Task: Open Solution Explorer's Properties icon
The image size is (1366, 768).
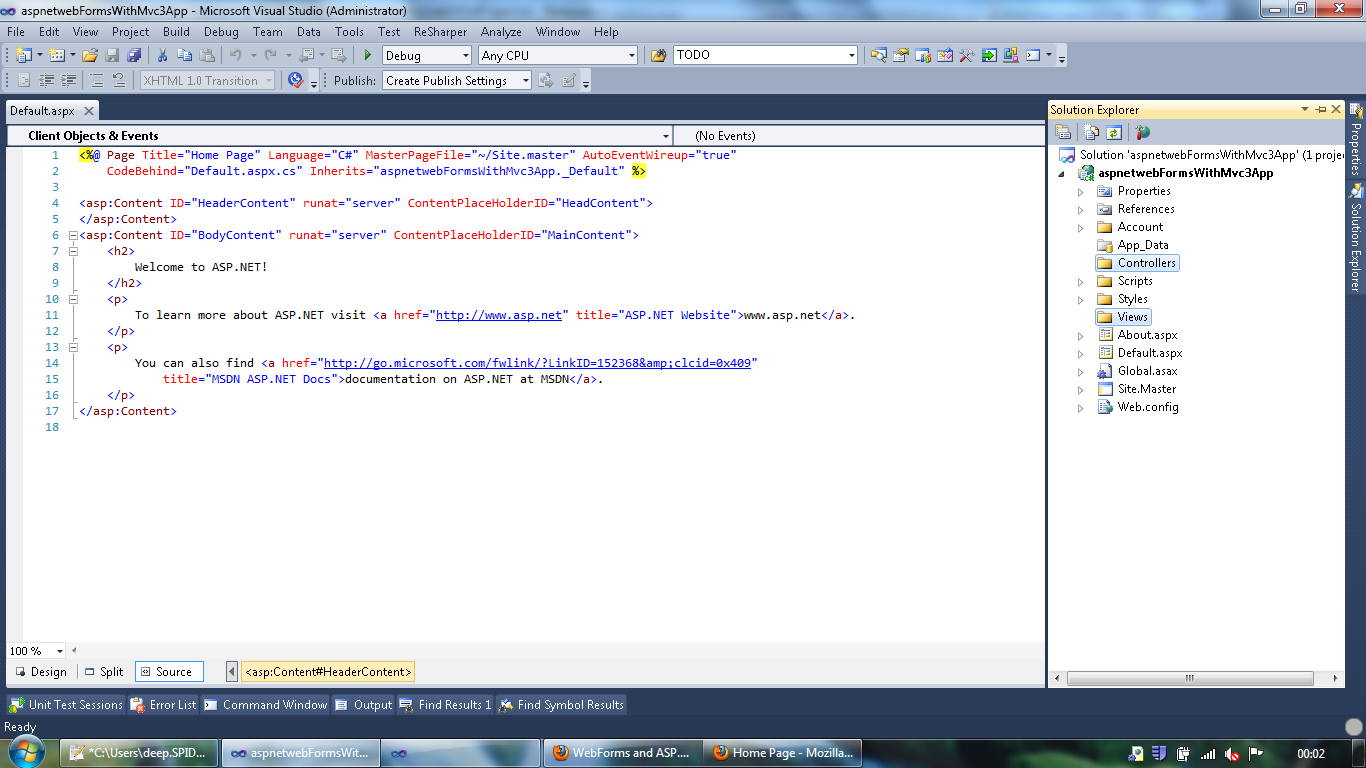Action: tap(1063, 131)
